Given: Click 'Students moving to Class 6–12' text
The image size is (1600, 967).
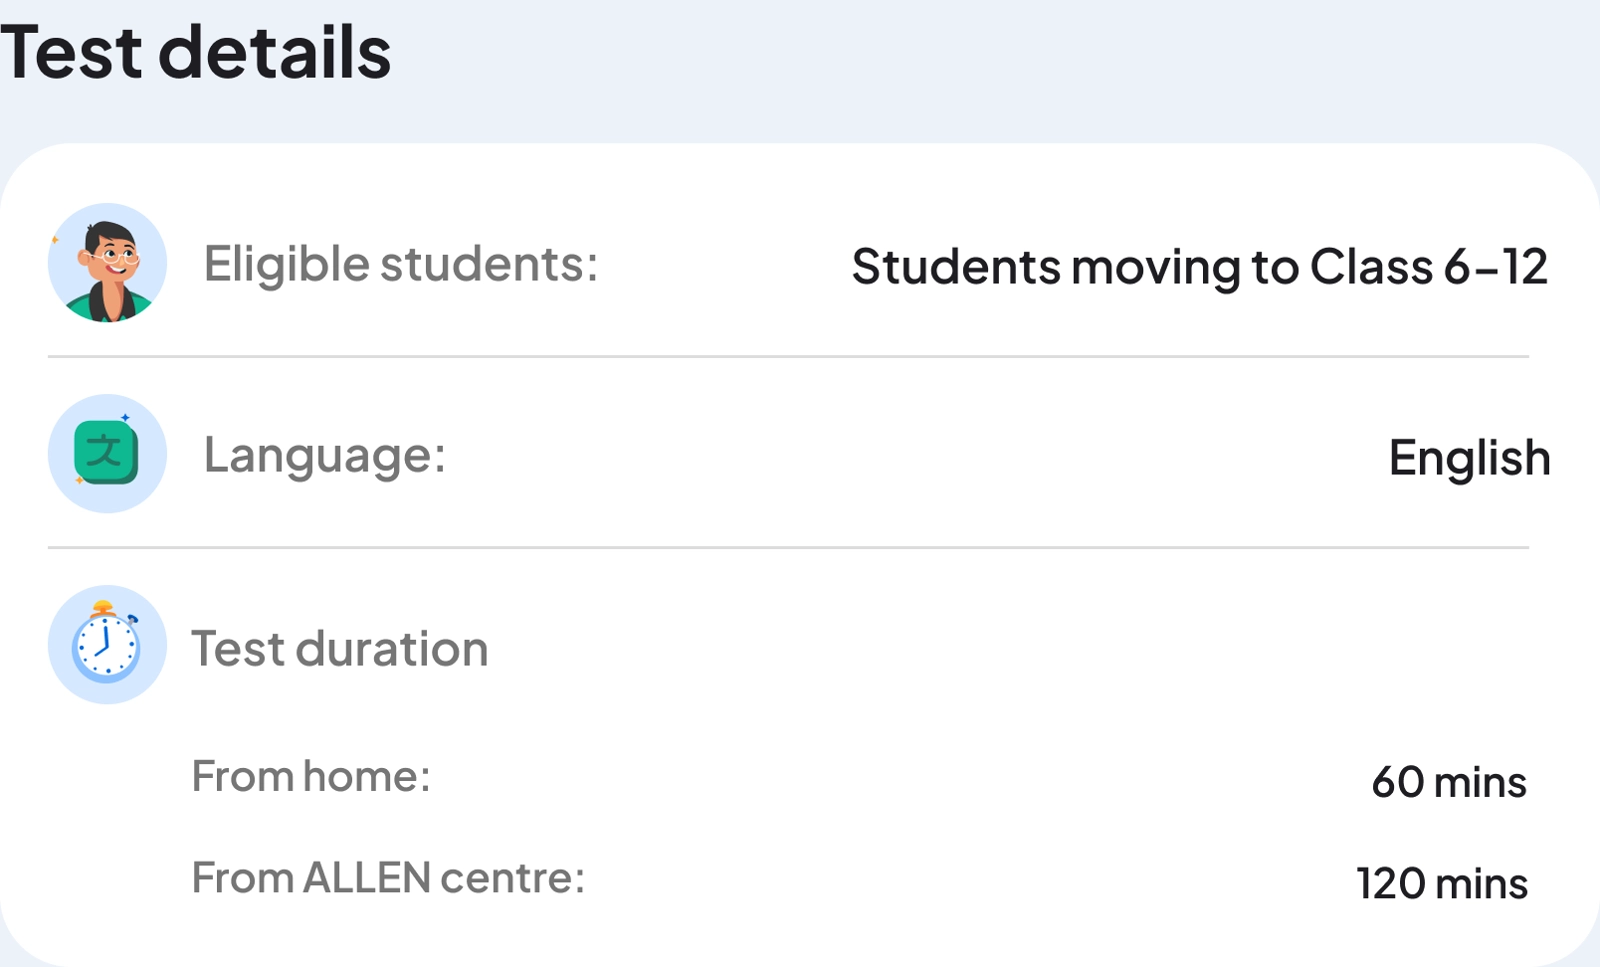Looking at the screenshot, I should coord(1199,267).
